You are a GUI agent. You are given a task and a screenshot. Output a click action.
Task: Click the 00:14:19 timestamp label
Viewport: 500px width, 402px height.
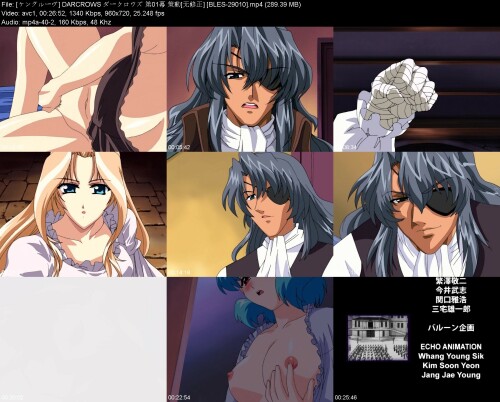(179, 272)
